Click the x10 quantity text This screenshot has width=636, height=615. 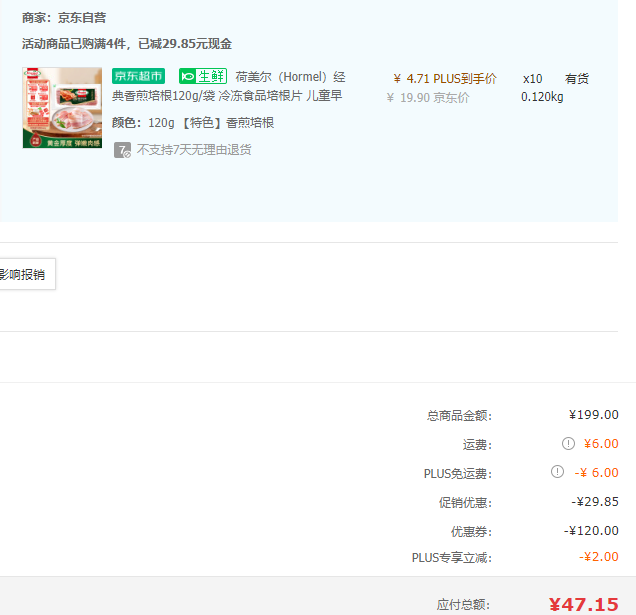[x=533, y=79]
